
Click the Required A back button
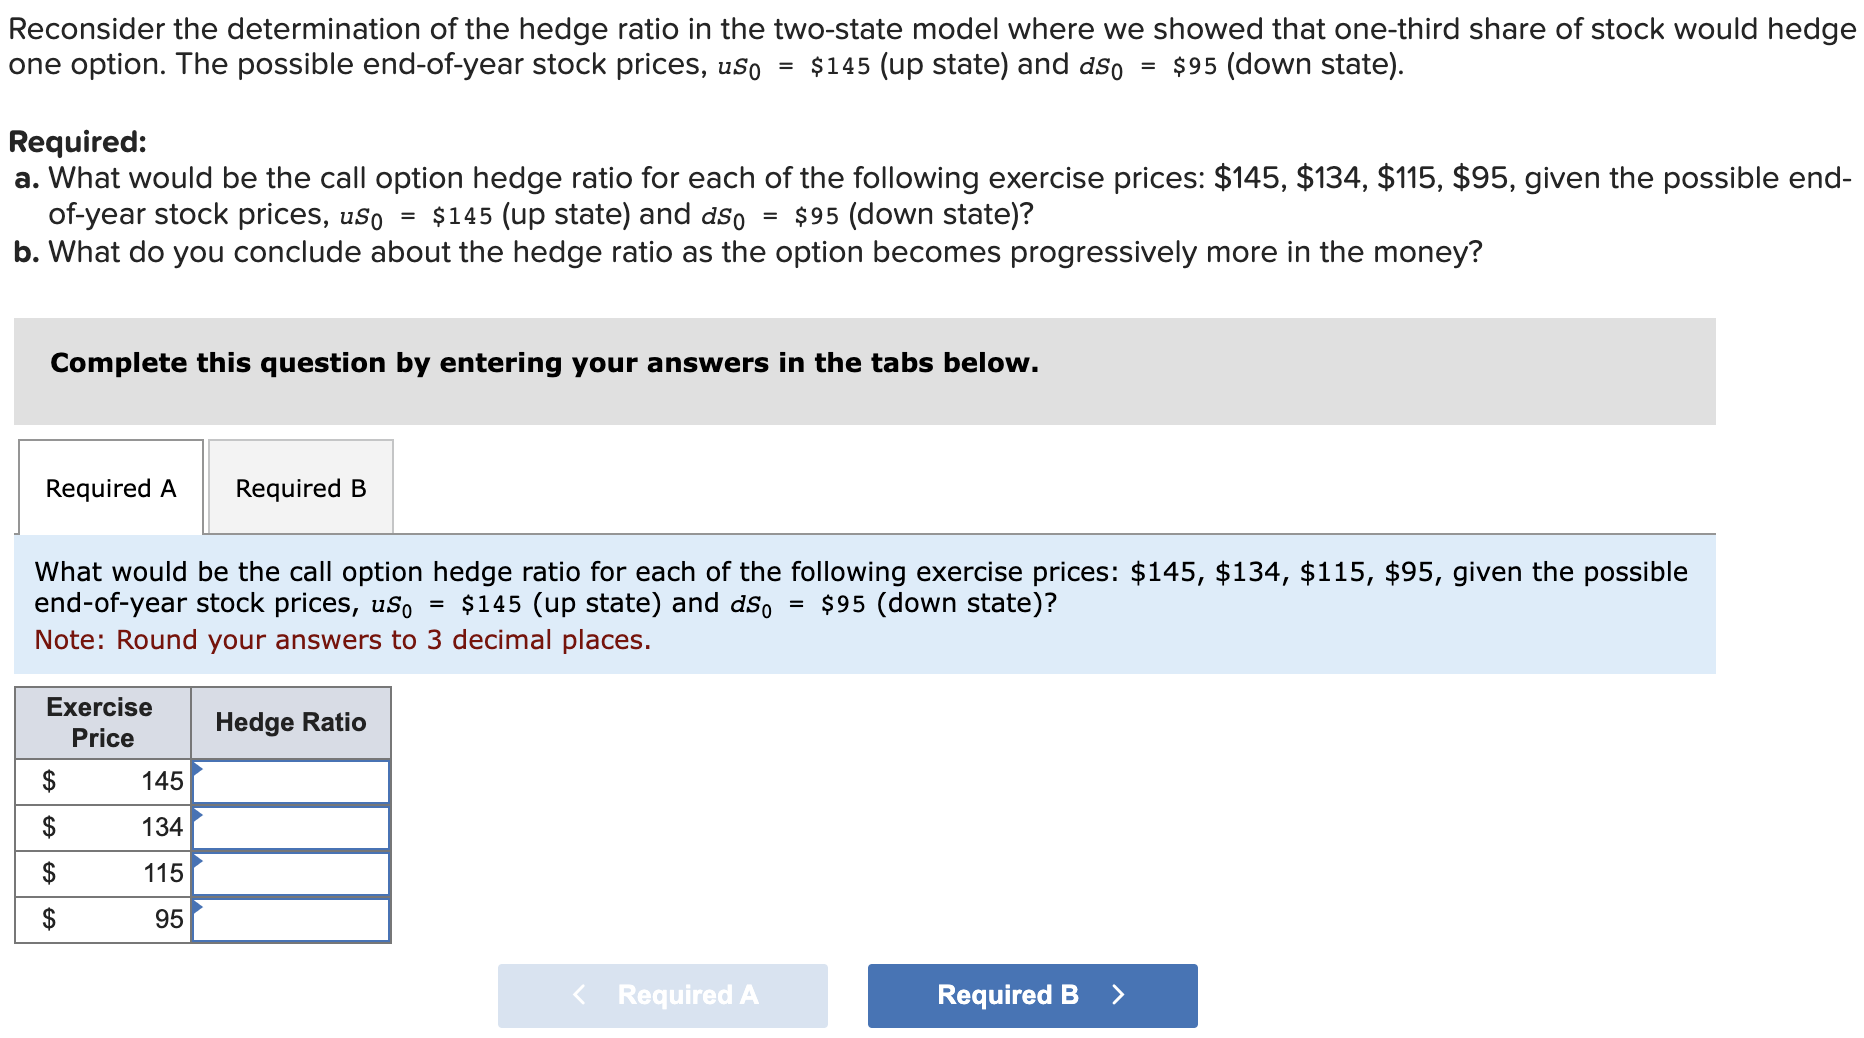pyautogui.click(x=662, y=995)
